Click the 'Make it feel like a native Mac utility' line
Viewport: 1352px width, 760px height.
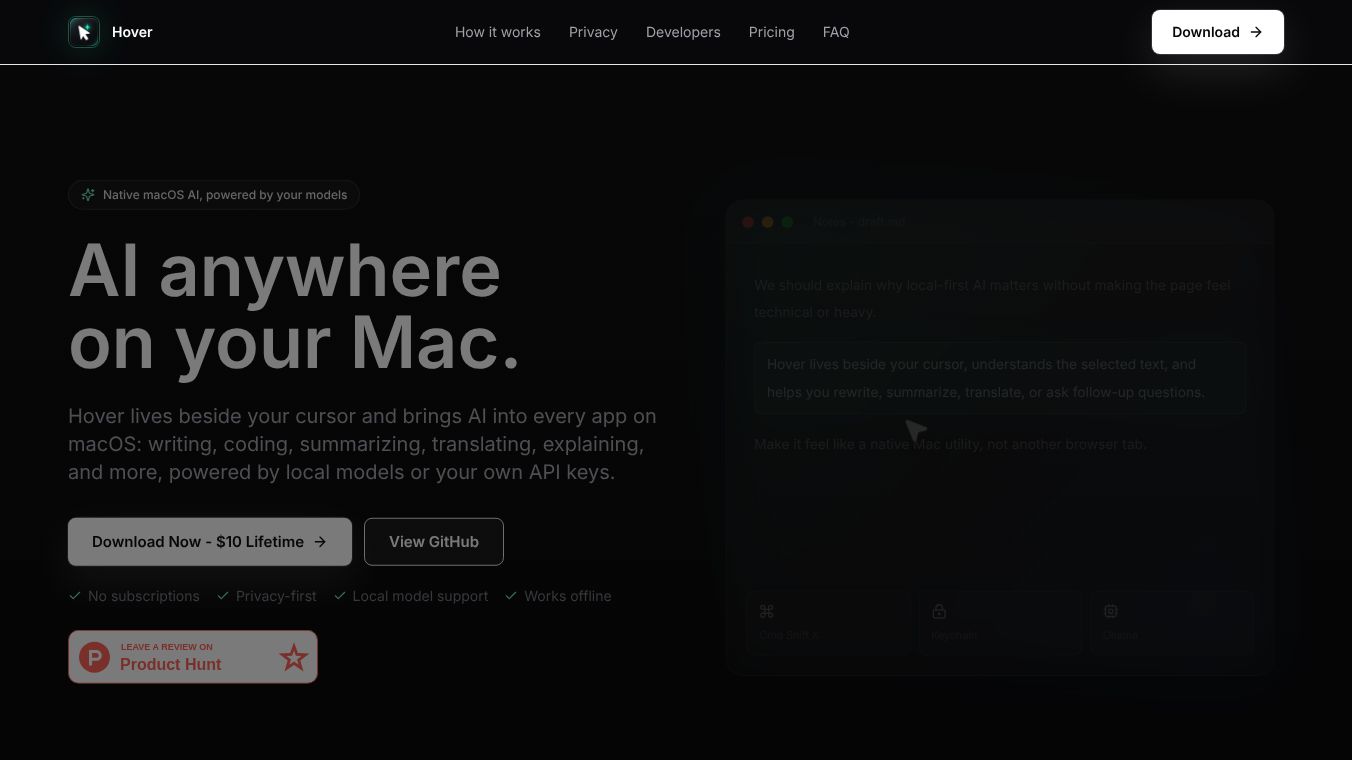(x=950, y=444)
